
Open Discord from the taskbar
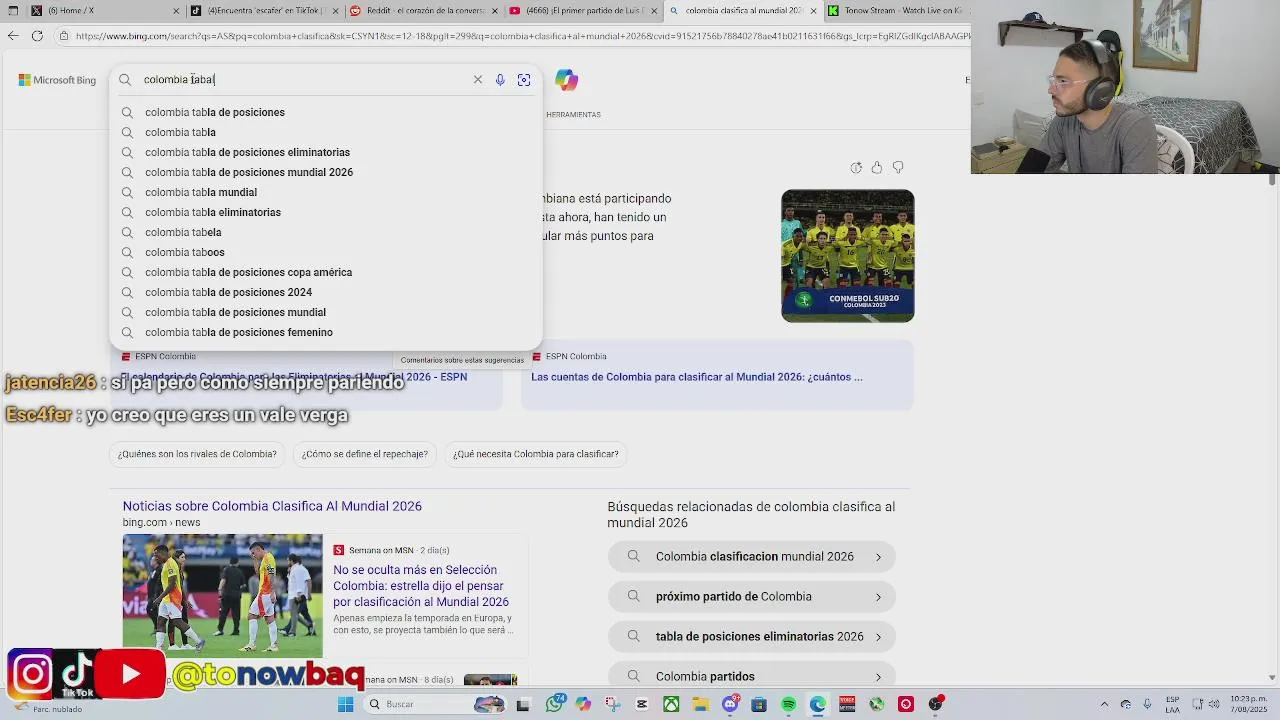(x=730, y=704)
